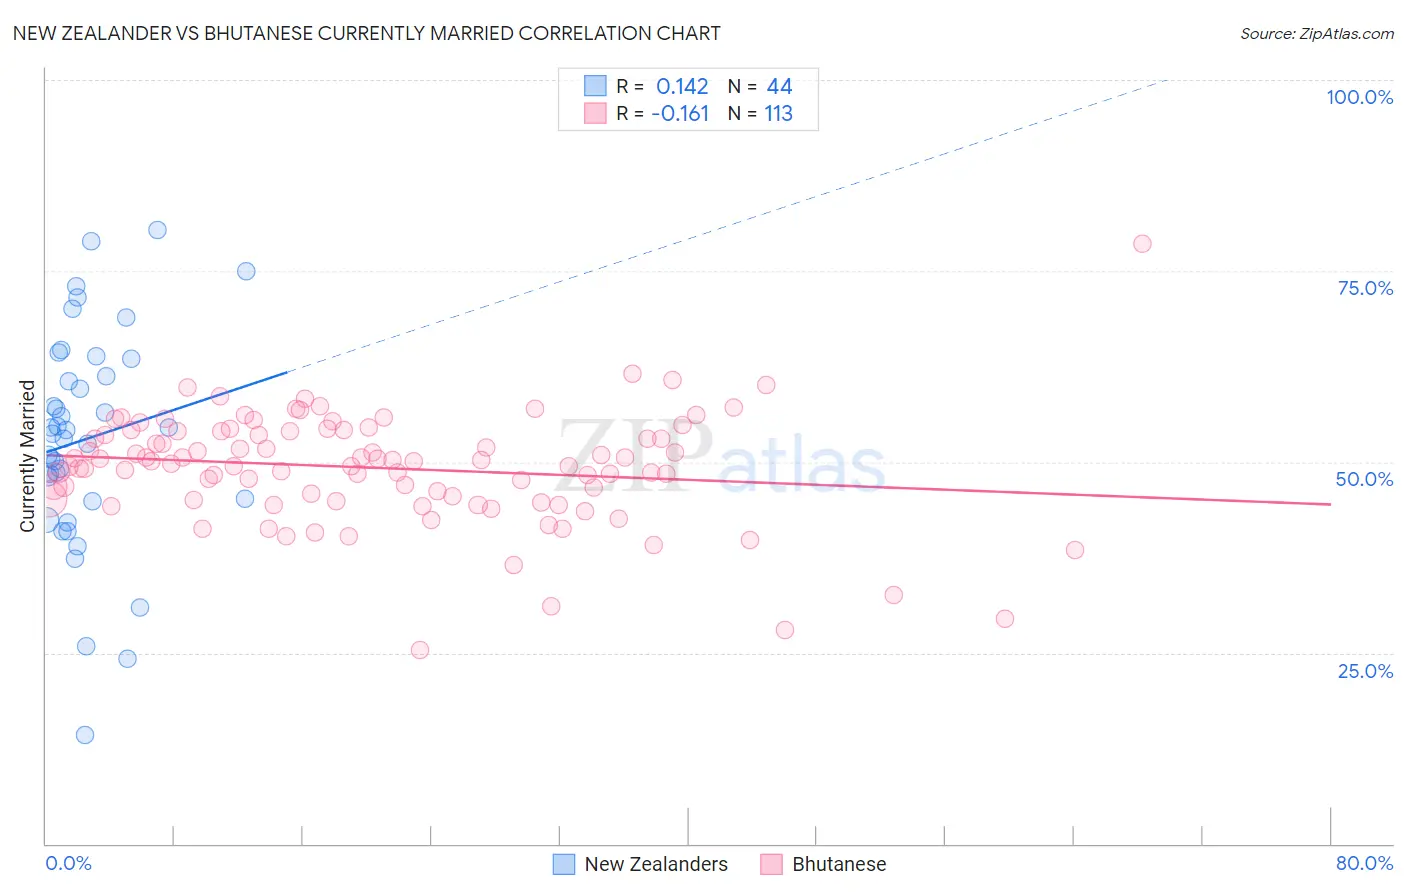This screenshot has height=892, width=1406.
Task: Select the pink outlier point near 78%
Action: [x=1142, y=244]
